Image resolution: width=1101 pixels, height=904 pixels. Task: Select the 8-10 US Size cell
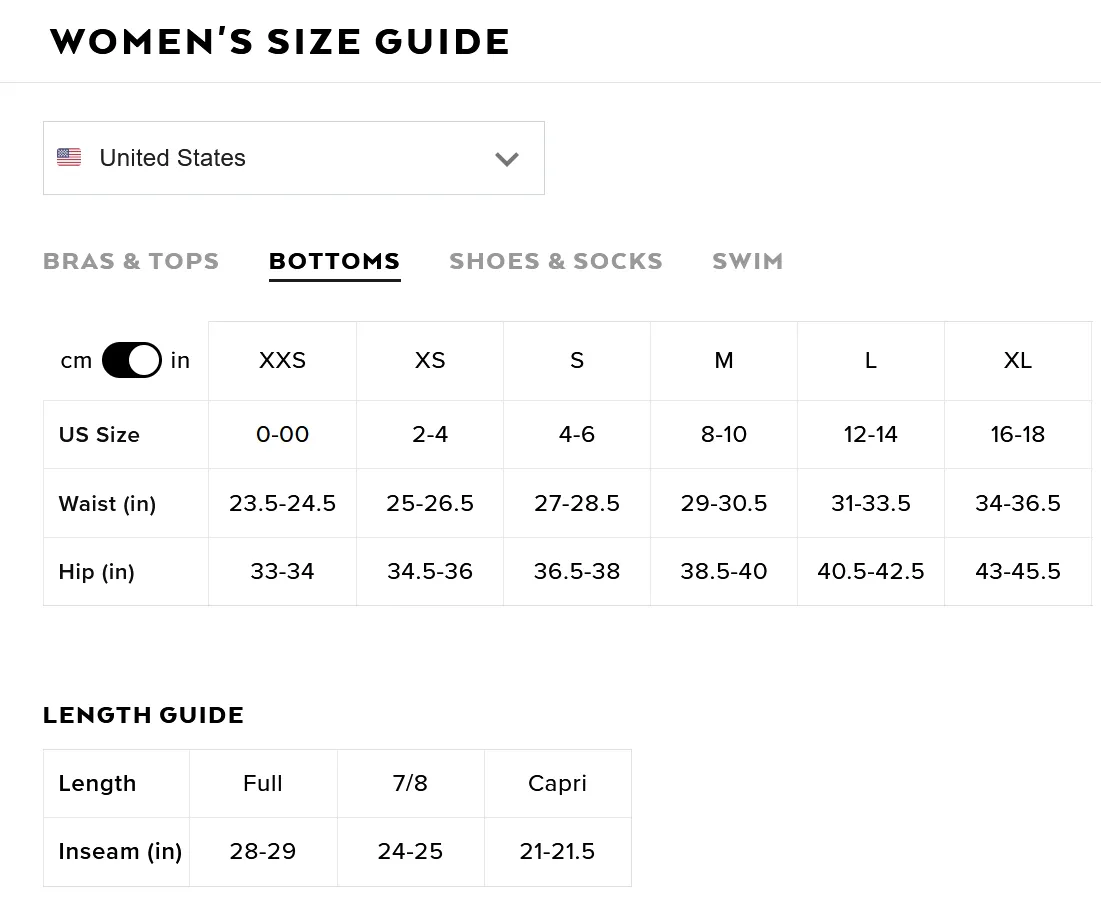tap(724, 434)
